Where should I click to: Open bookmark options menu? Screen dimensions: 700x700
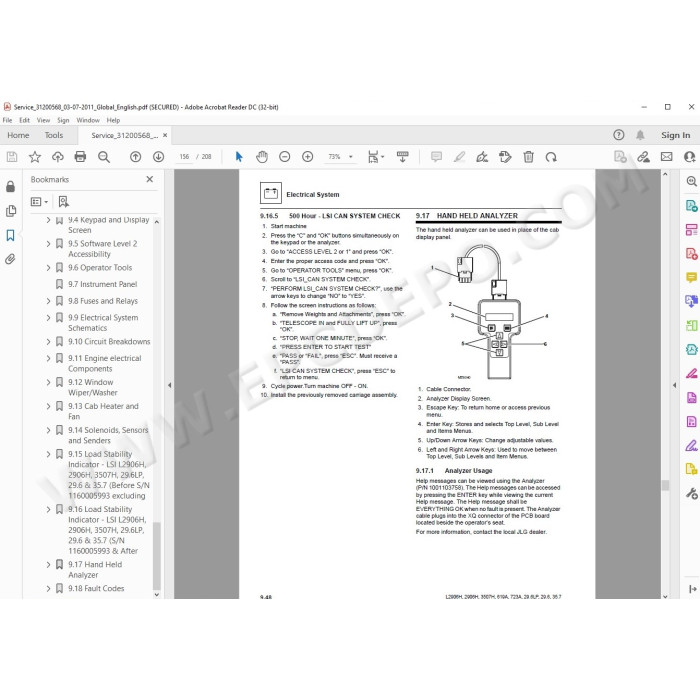tap(39, 202)
